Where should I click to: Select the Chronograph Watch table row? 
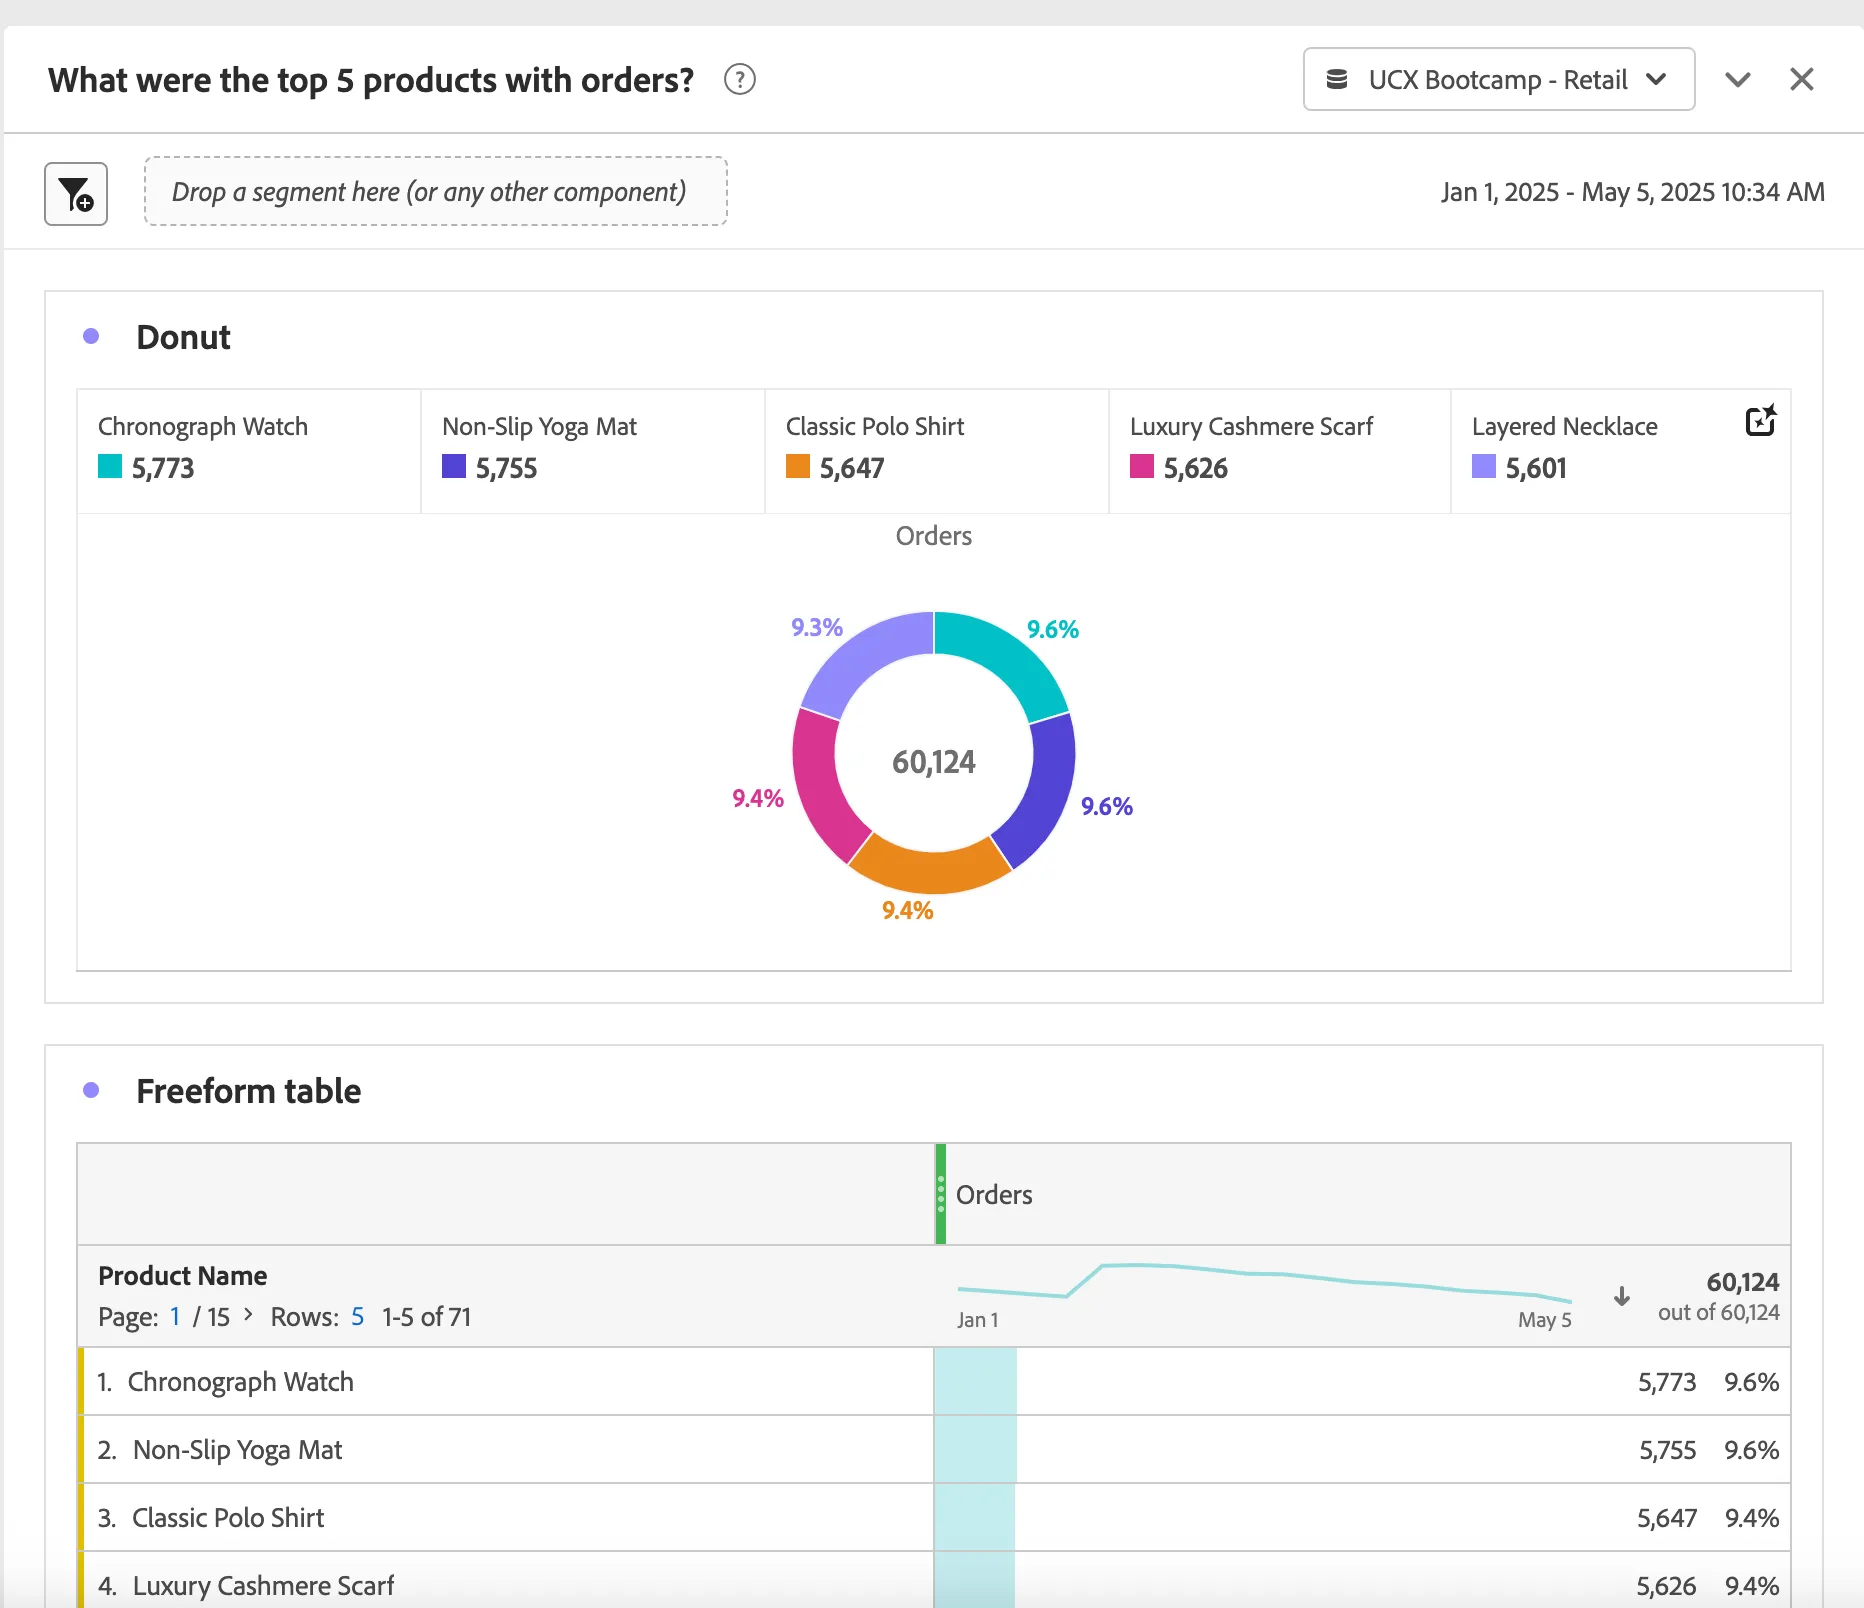934,1382
